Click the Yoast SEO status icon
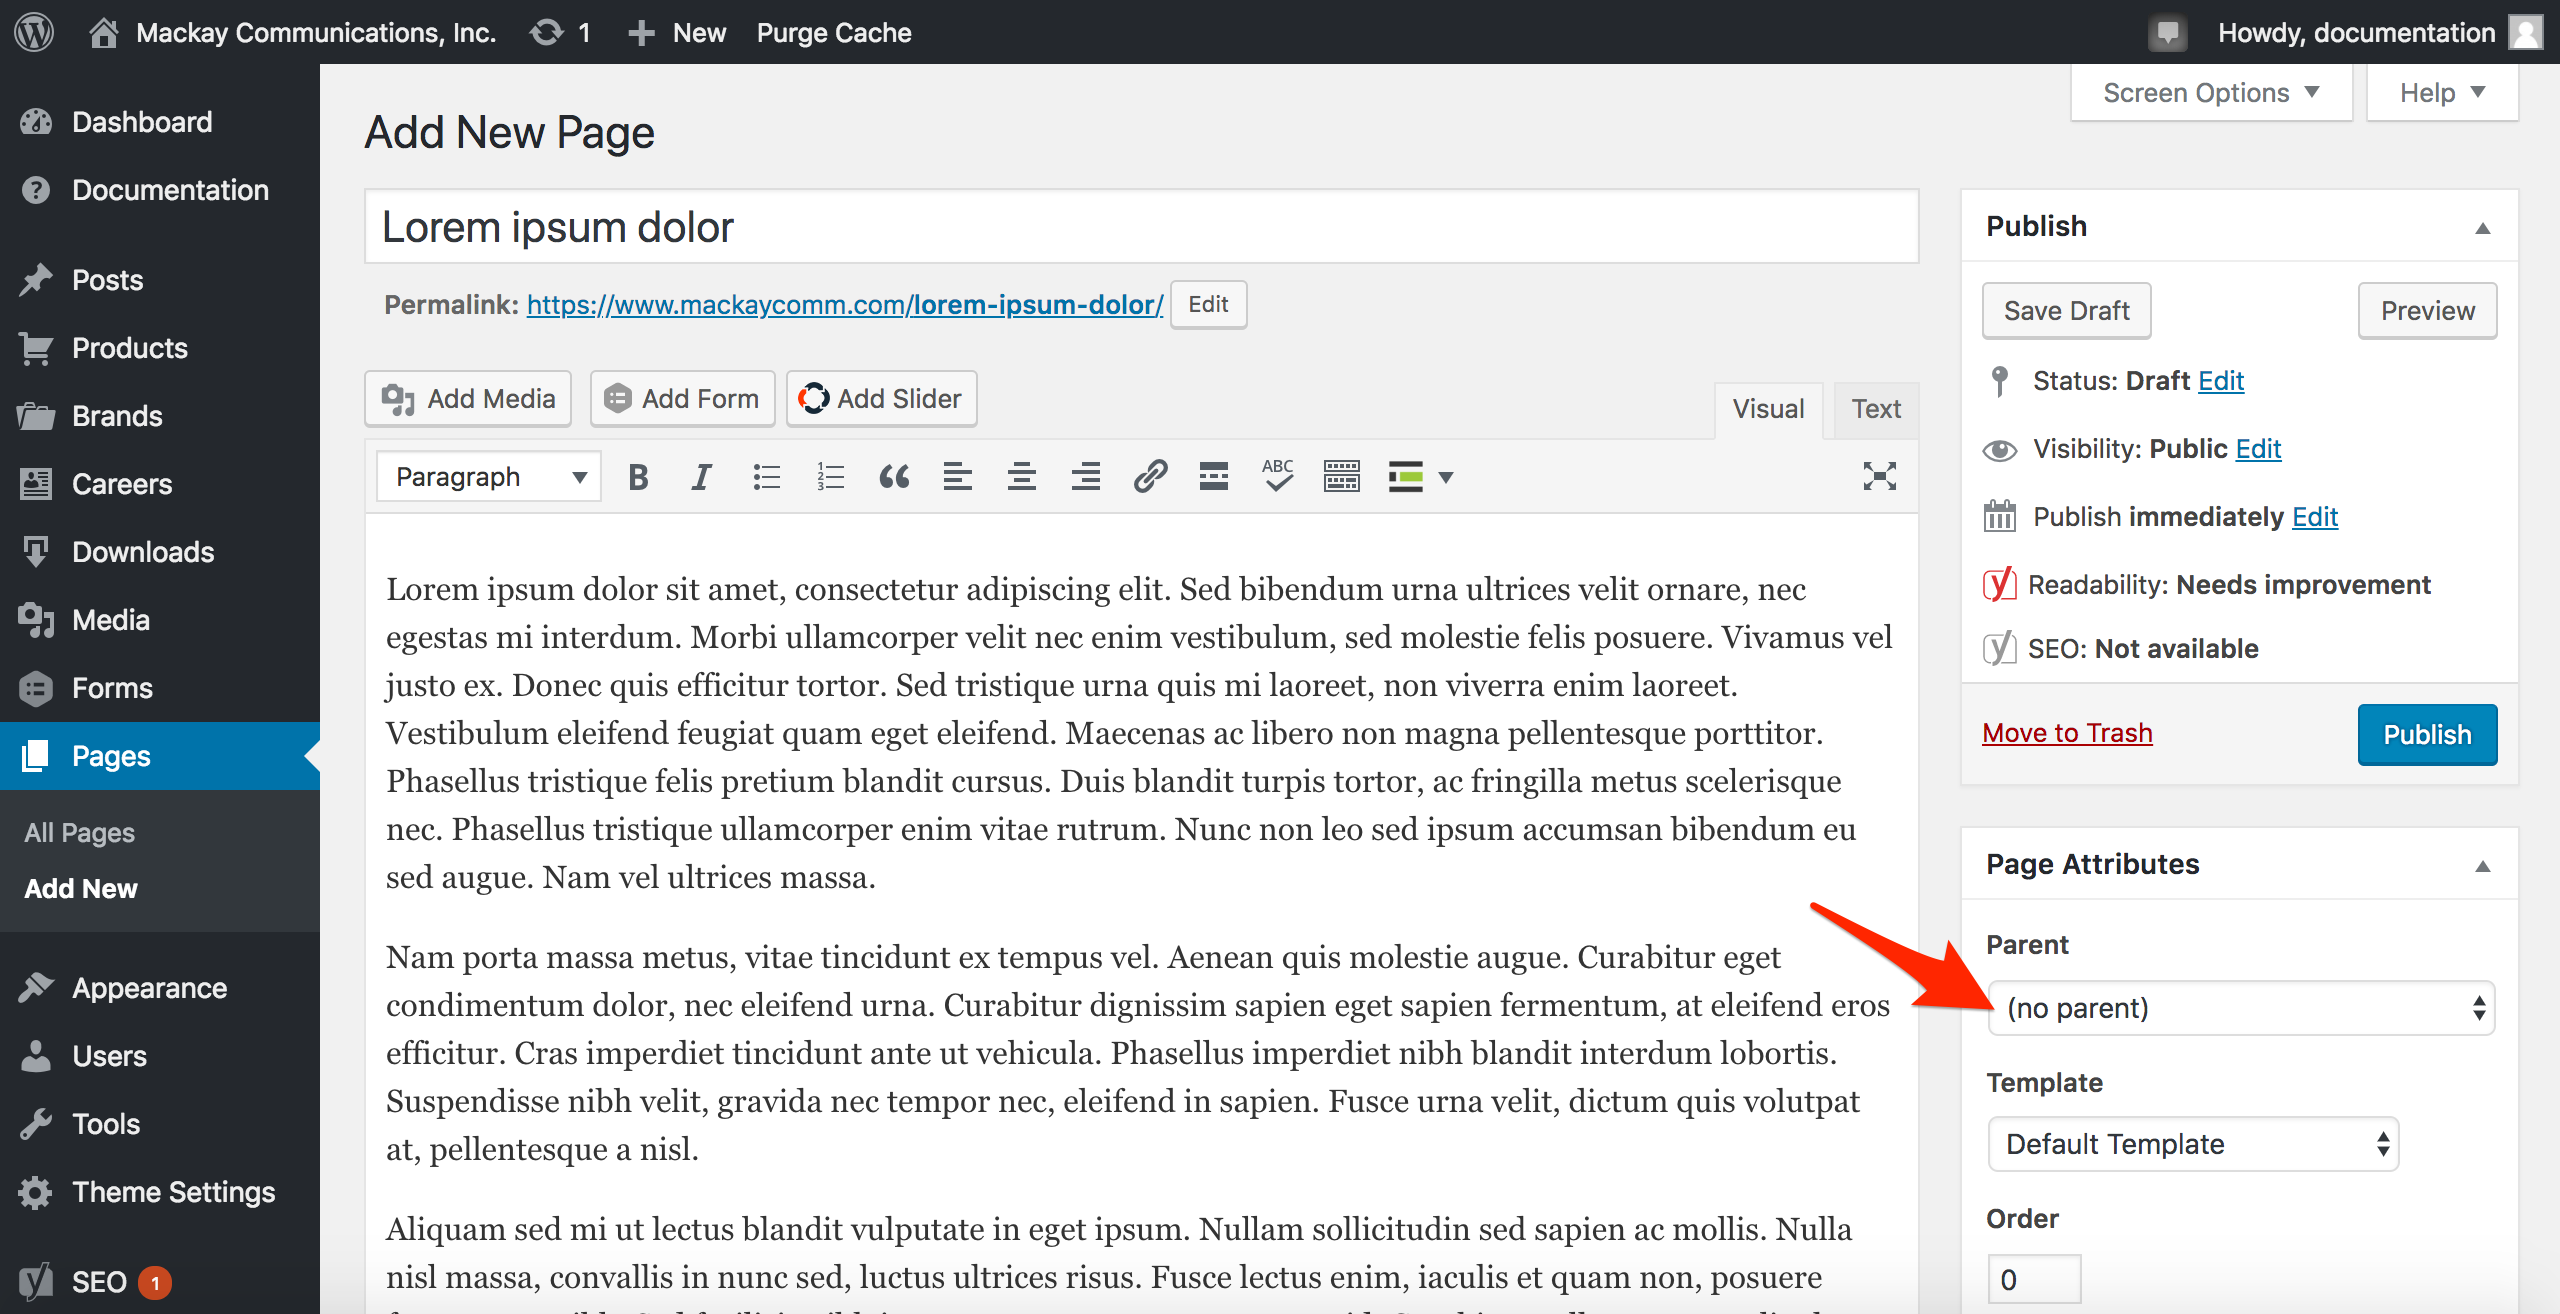The width and height of the screenshot is (2560, 1314). (1999, 649)
